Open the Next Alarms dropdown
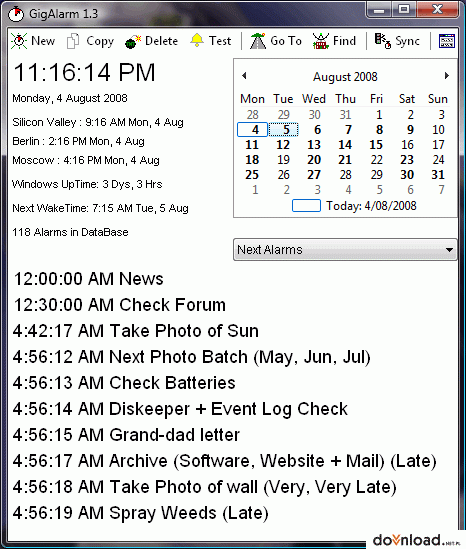The width and height of the screenshot is (466, 549). click(345, 250)
